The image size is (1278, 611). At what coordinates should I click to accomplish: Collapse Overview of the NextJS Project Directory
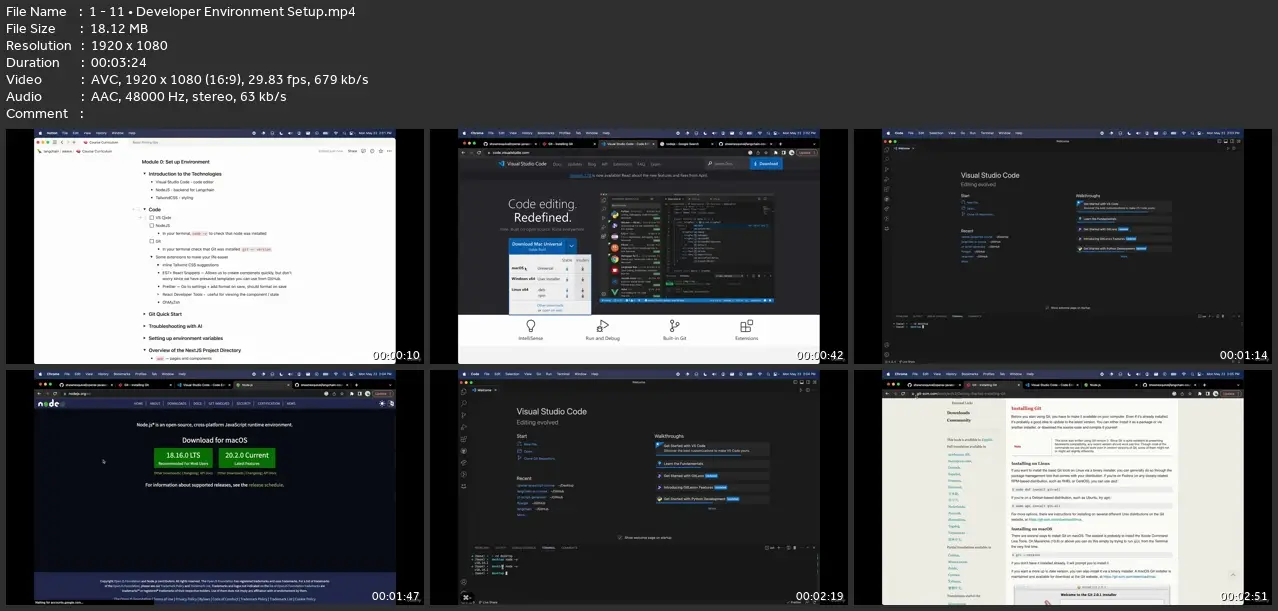[x=144, y=350]
